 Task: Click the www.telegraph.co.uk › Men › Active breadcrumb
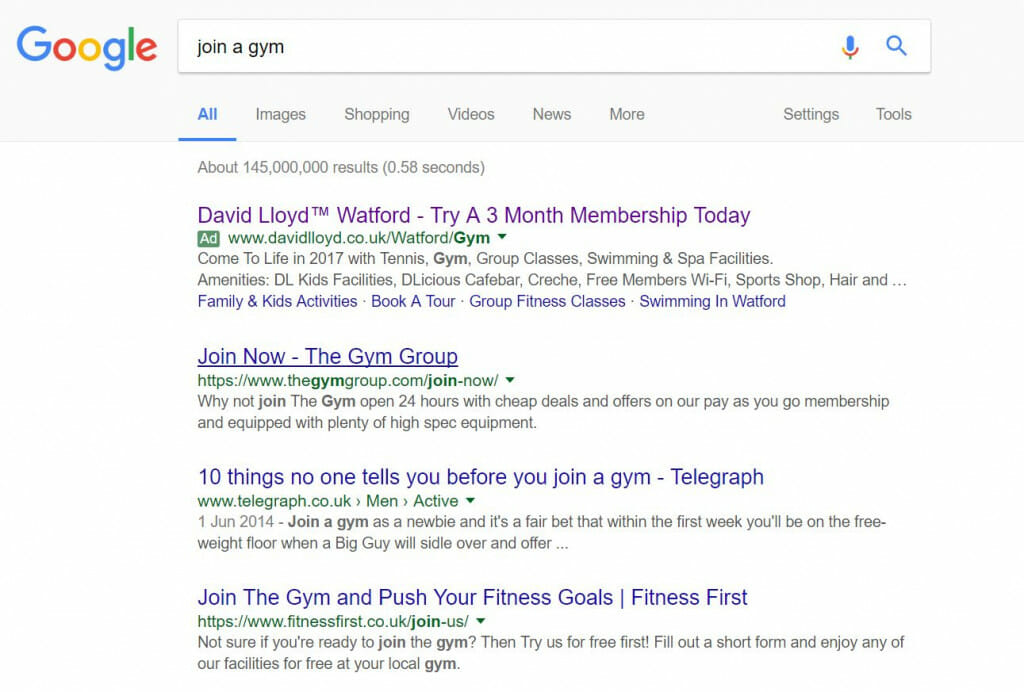(328, 501)
